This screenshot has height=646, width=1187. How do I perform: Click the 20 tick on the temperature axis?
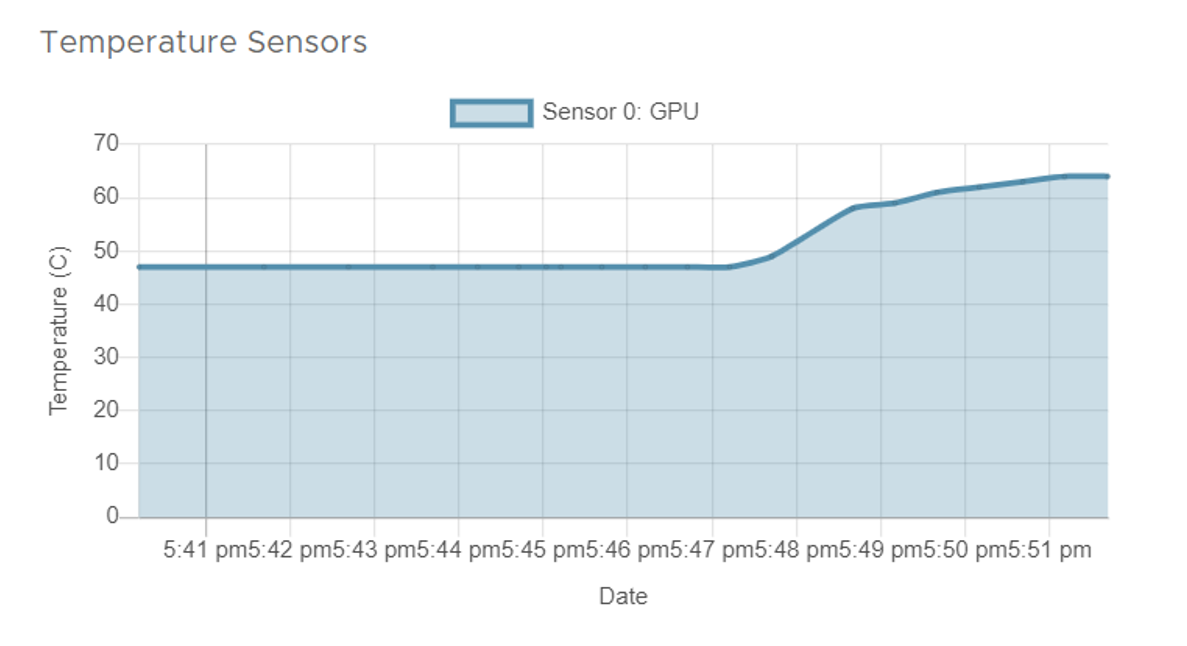(x=104, y=410)
